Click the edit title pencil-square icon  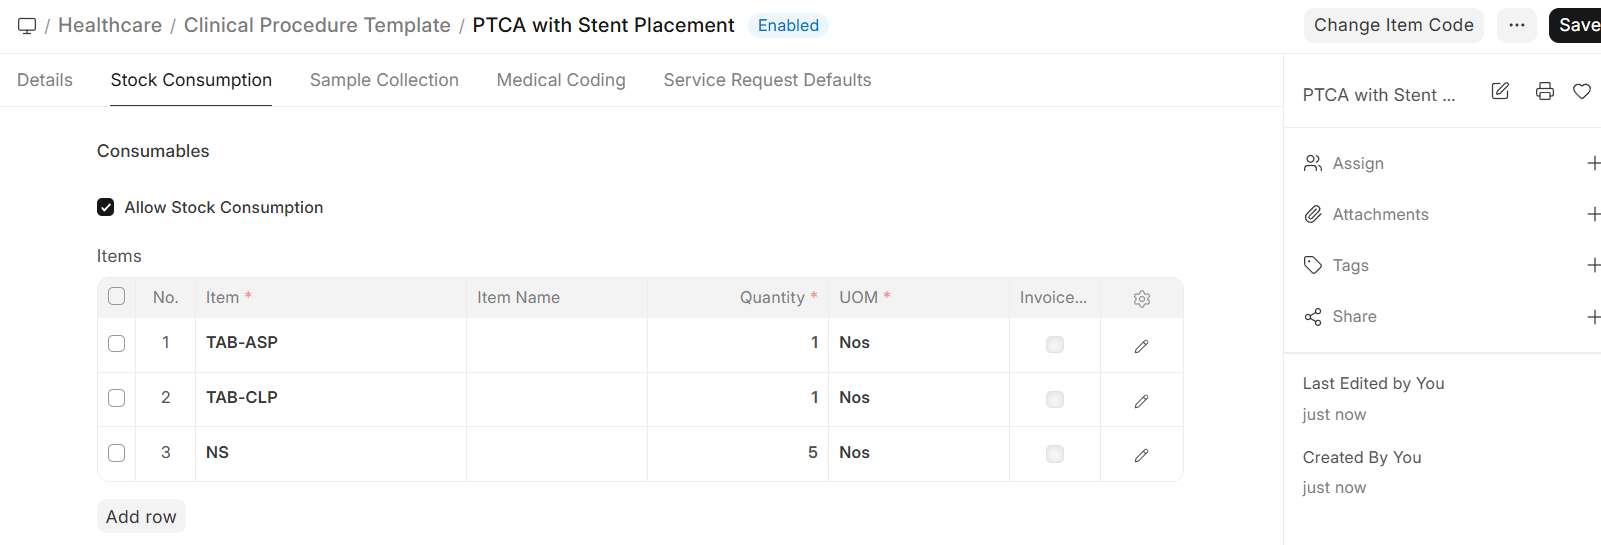tap(1500, 92)
